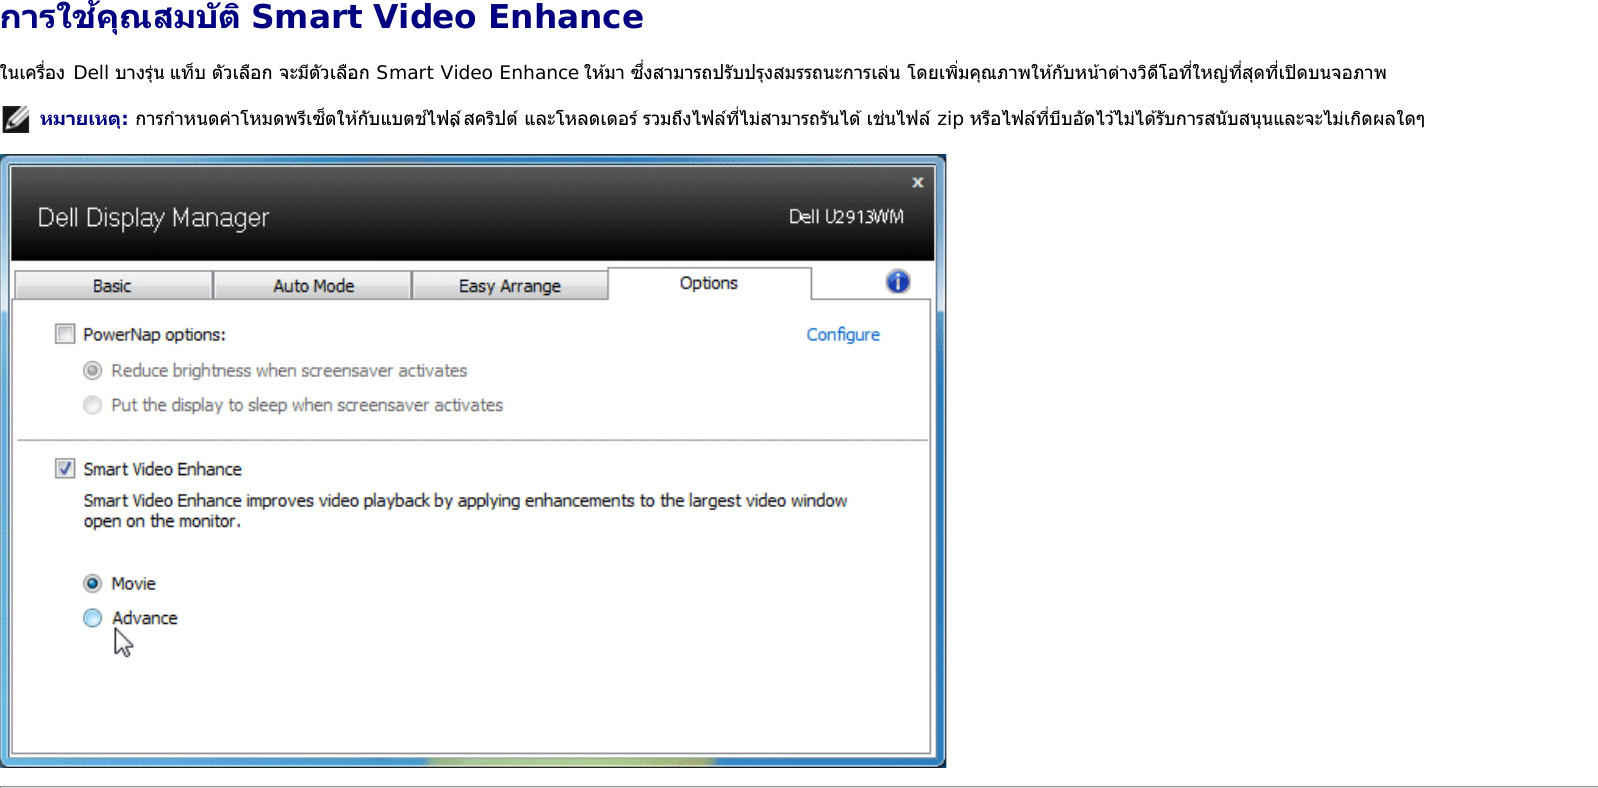This screenshot has width=1598, height=788.
Task: Select the Options tab
Action: (x=709, y=283)
